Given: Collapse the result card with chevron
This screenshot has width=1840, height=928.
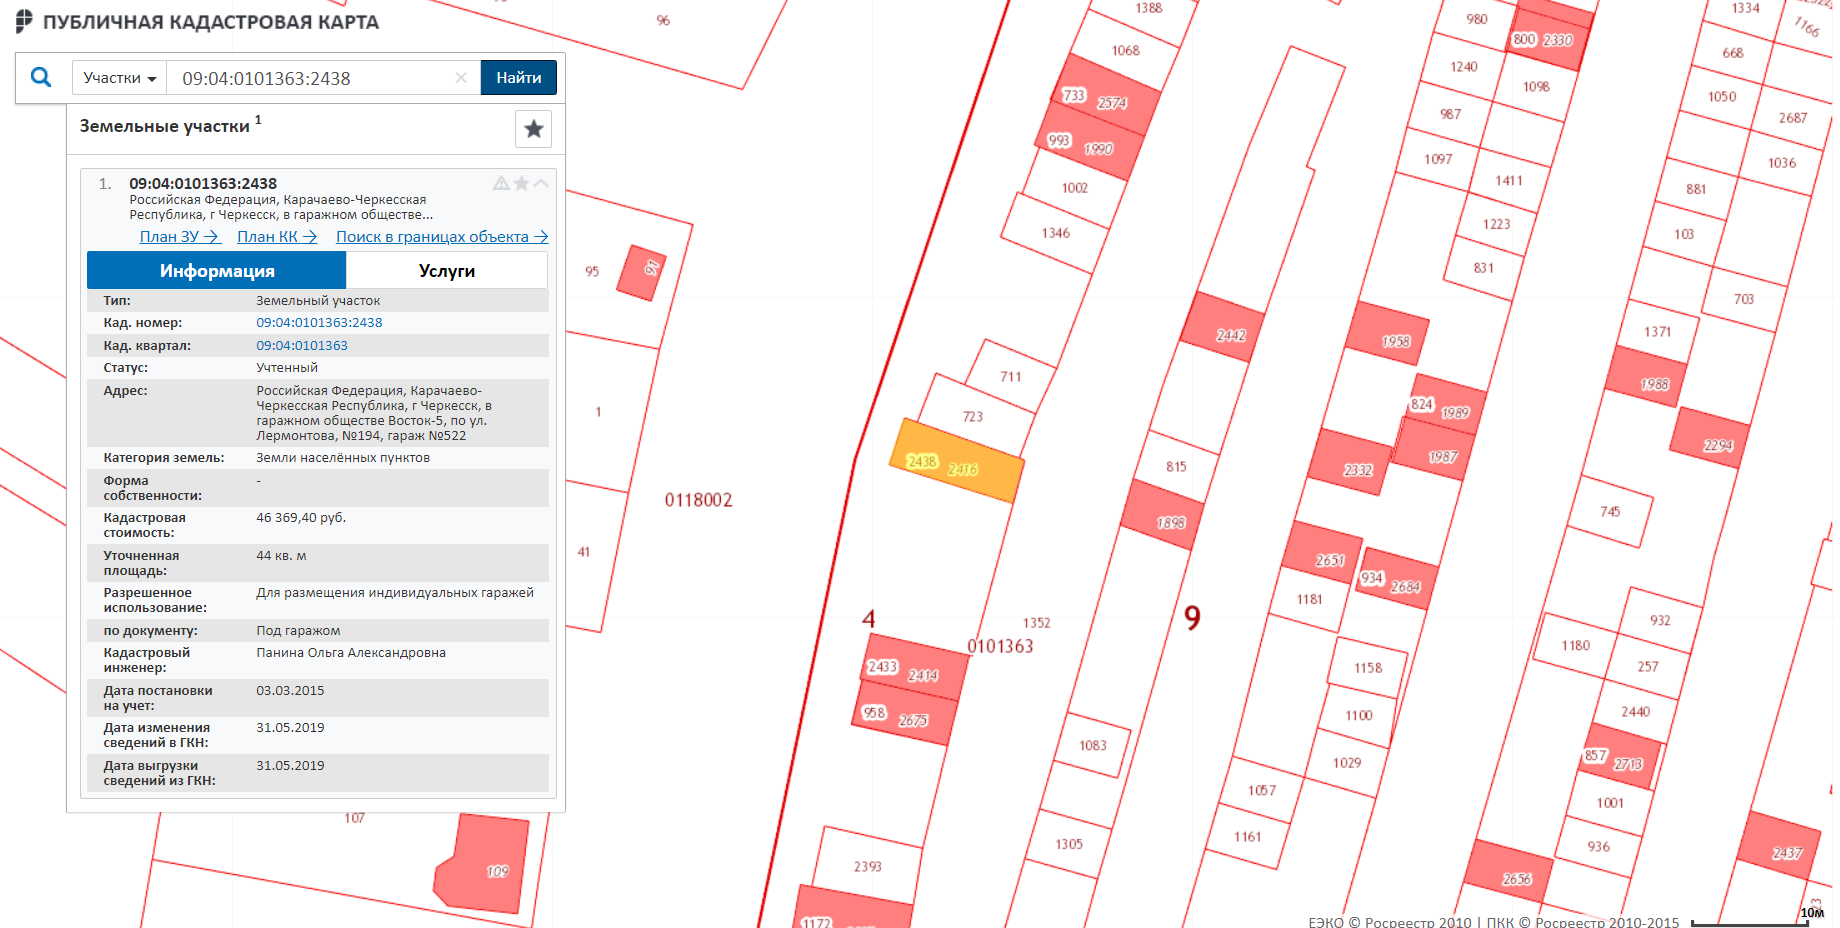Looking at the screenshot, I should click(541, 183).
